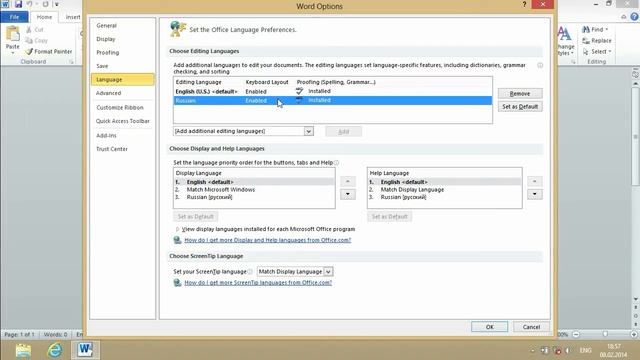Click the Find binoculars icon
This screenshot has height=360, width=640.
(x=586, y=29)
